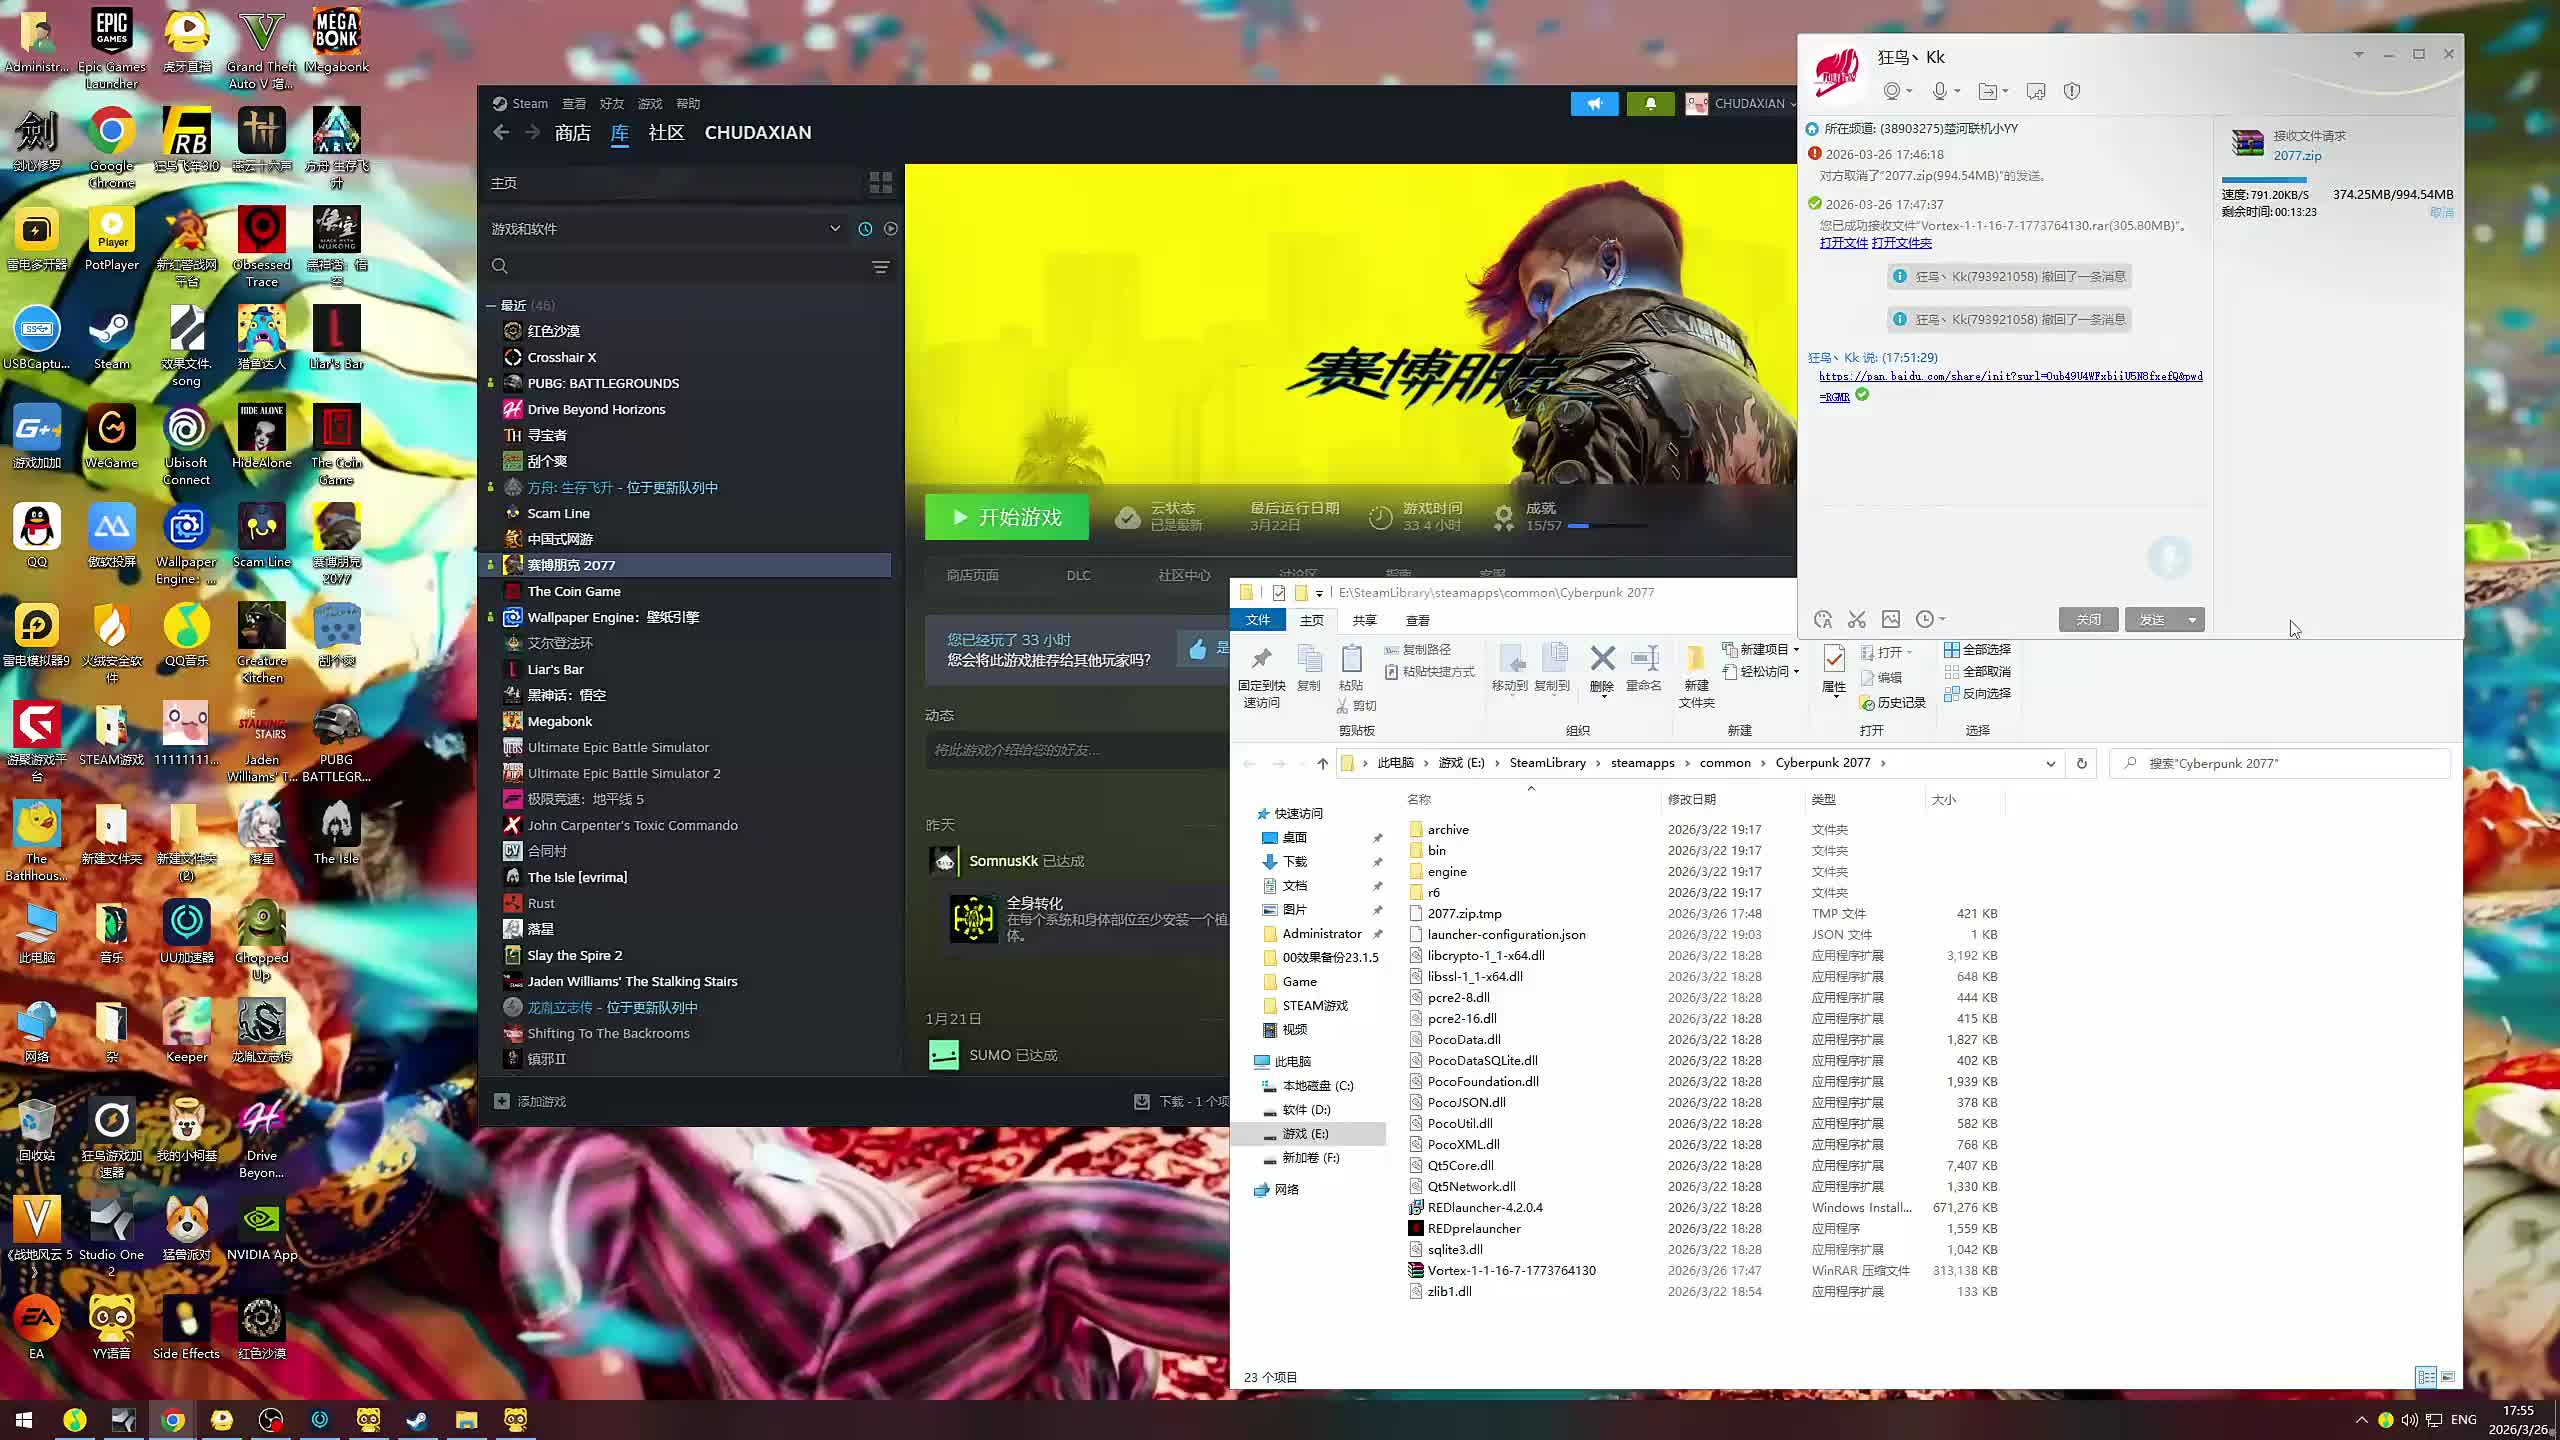This screenshot has height=1440, width=2560.
Task: Toggle the Steam library grid view button
Action: click(880, 183)
